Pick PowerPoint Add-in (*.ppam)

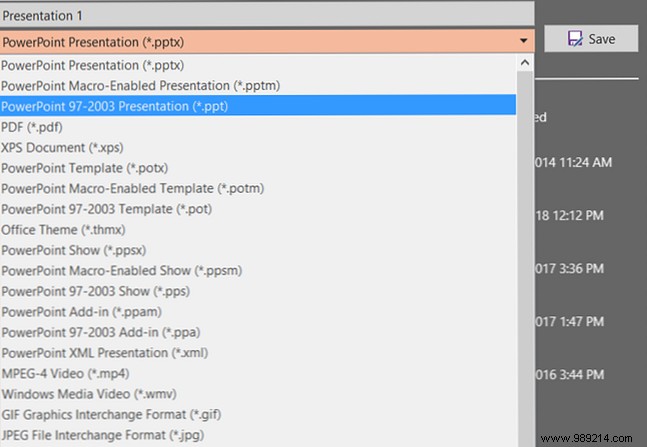[258, 312]
